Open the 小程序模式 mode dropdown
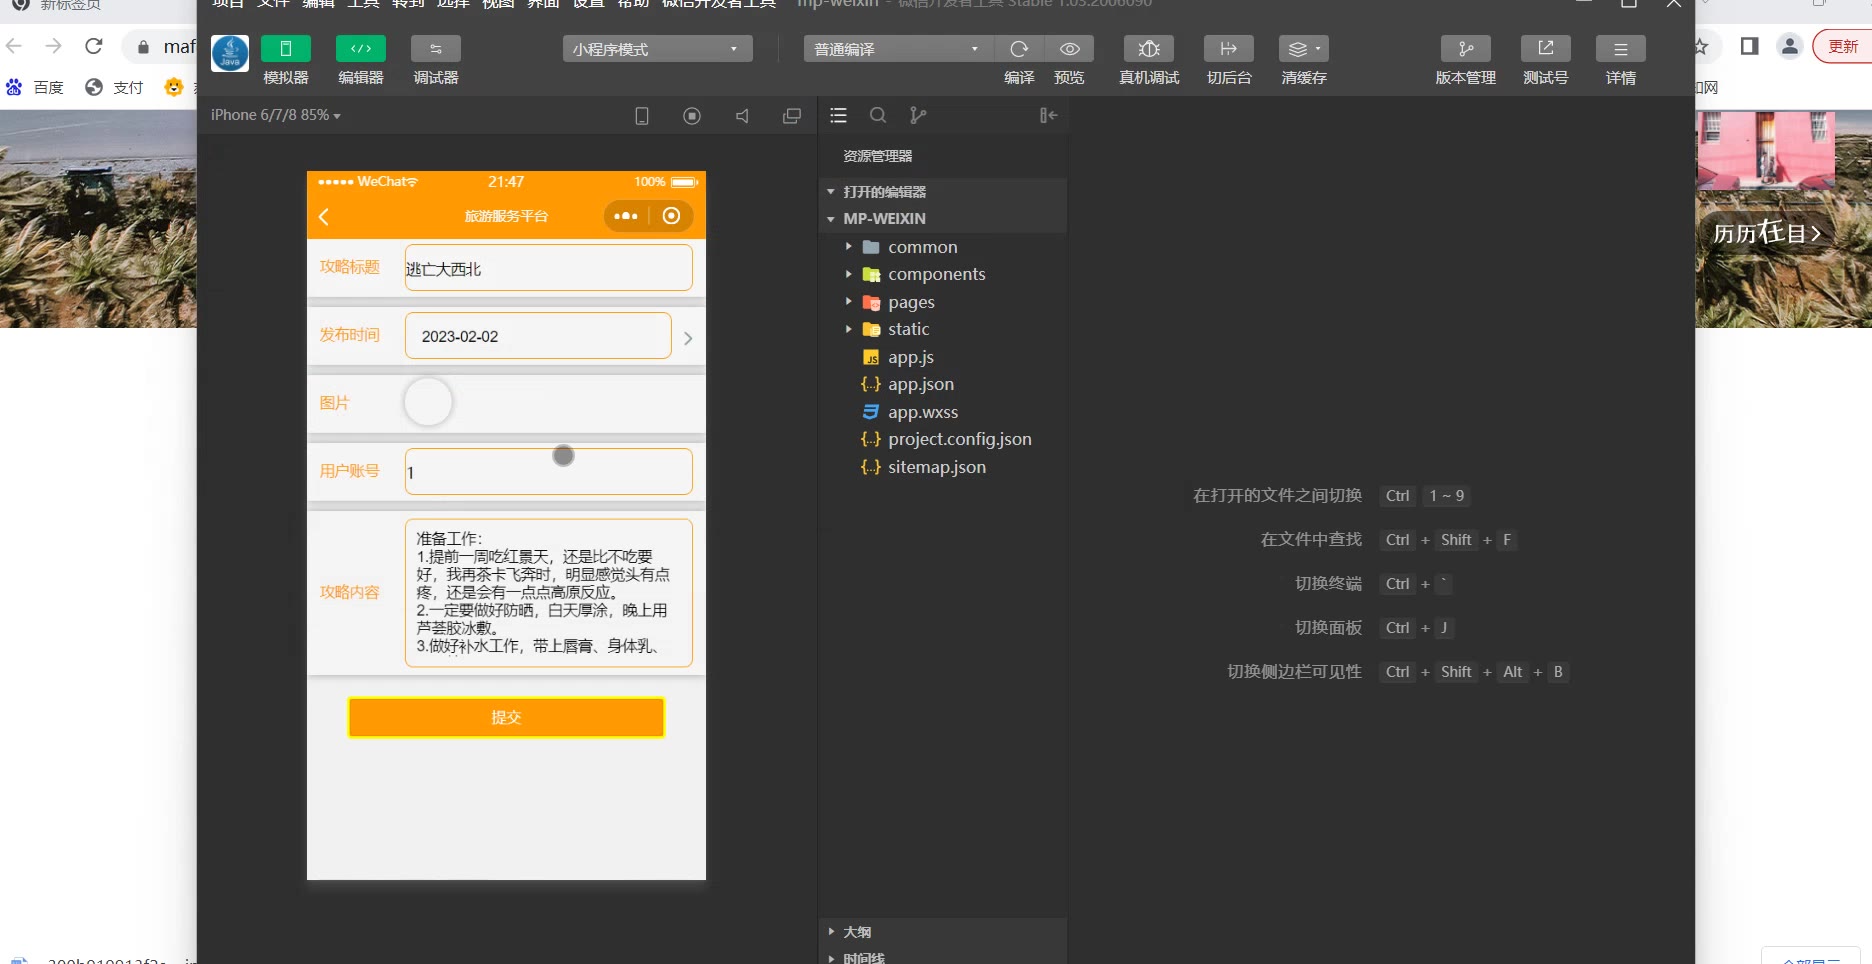 click(657, 49)
